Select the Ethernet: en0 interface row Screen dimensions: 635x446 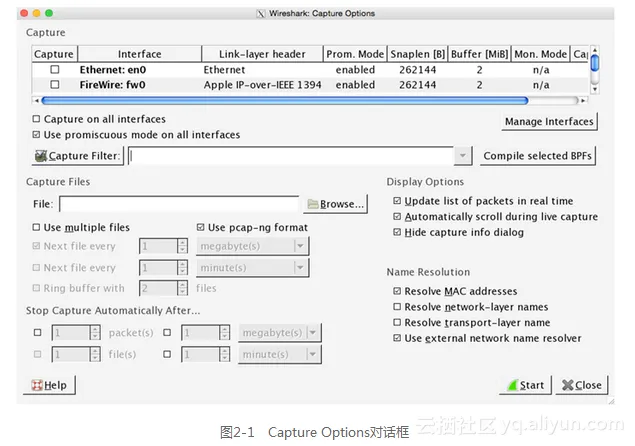tap(310, 70)
